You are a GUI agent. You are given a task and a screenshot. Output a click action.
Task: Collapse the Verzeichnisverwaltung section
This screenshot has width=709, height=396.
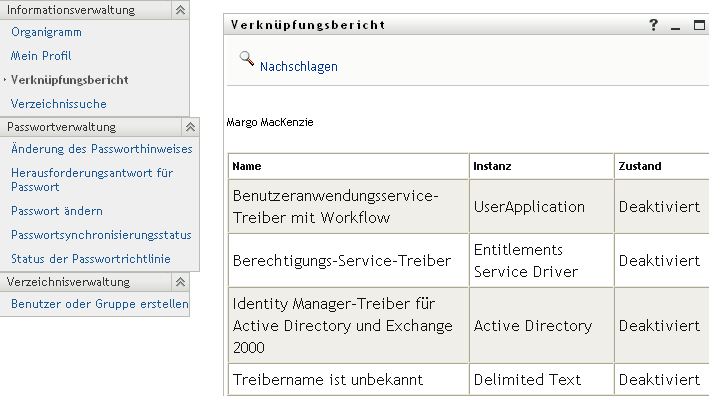coord(180,282)
